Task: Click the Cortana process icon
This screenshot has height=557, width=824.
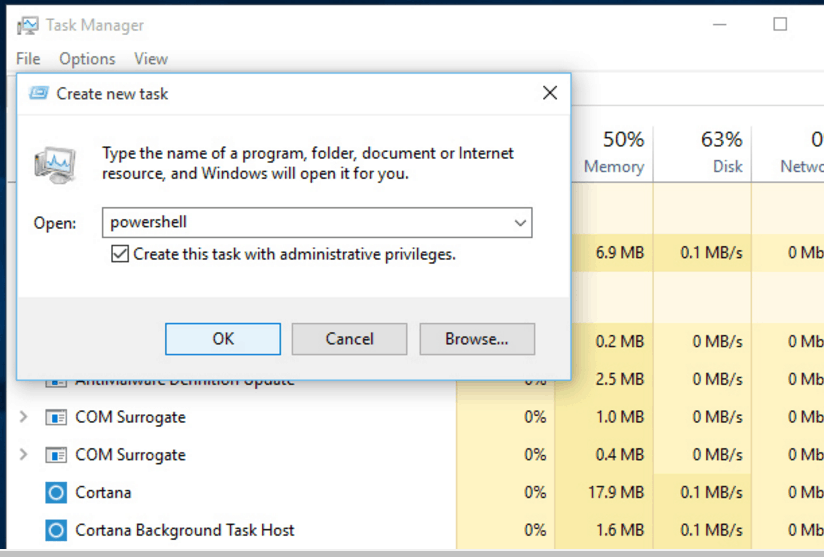Action: click(56, 493)
